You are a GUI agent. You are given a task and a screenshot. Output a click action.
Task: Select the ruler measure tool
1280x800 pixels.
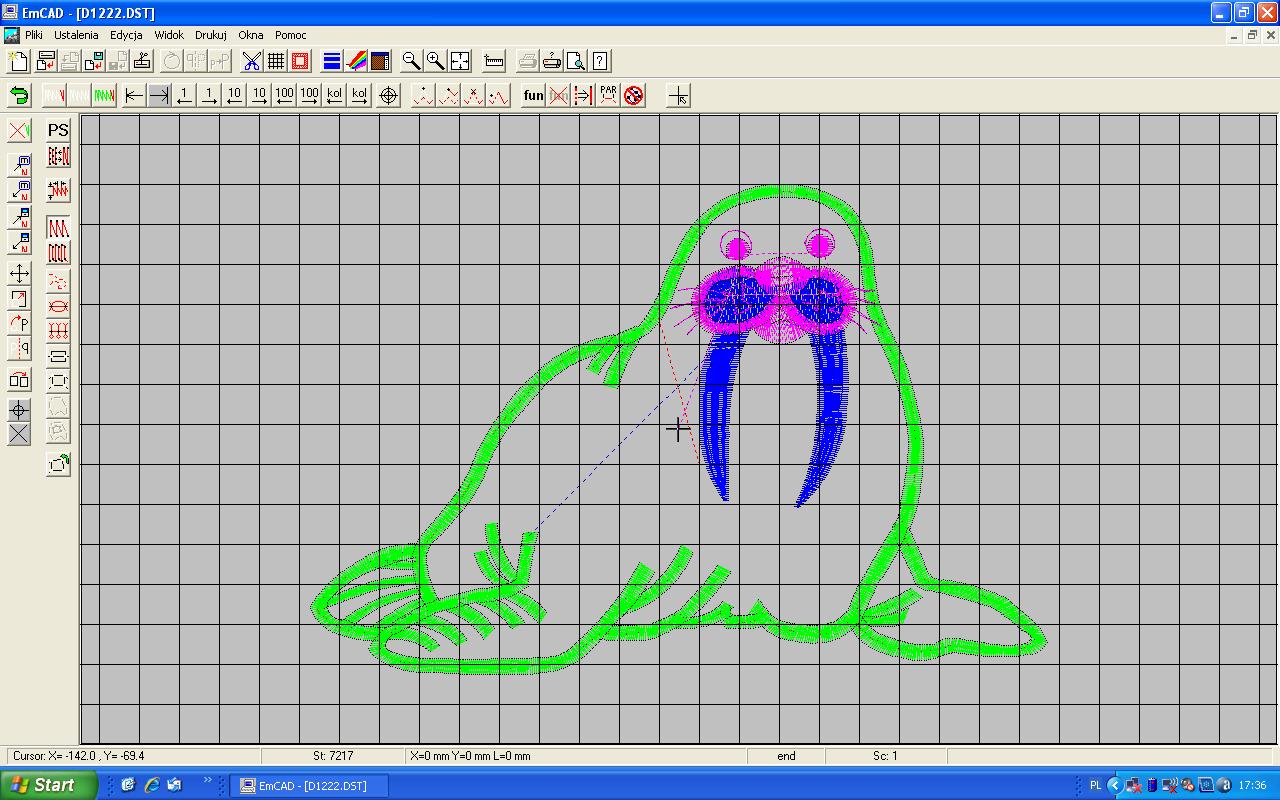click(x=494, y=61)
